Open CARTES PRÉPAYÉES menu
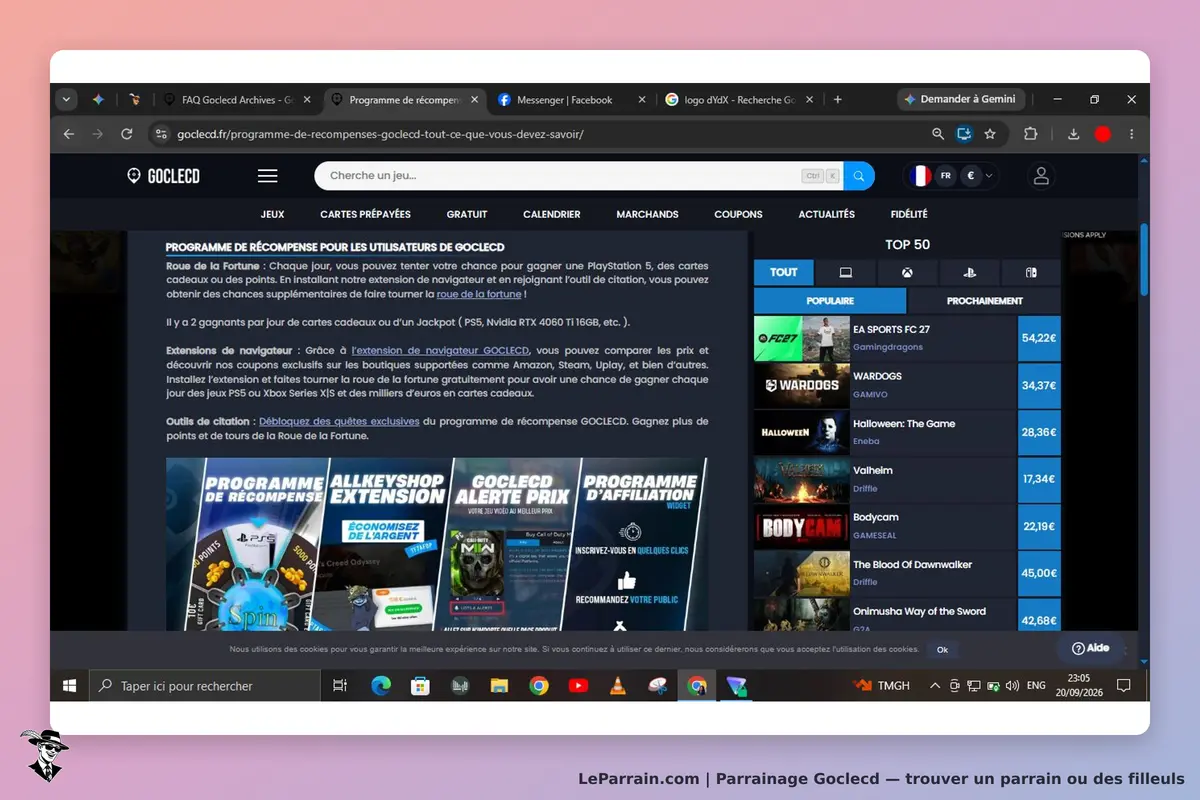Screen dimensions: 1200x800 coord(365,214)
